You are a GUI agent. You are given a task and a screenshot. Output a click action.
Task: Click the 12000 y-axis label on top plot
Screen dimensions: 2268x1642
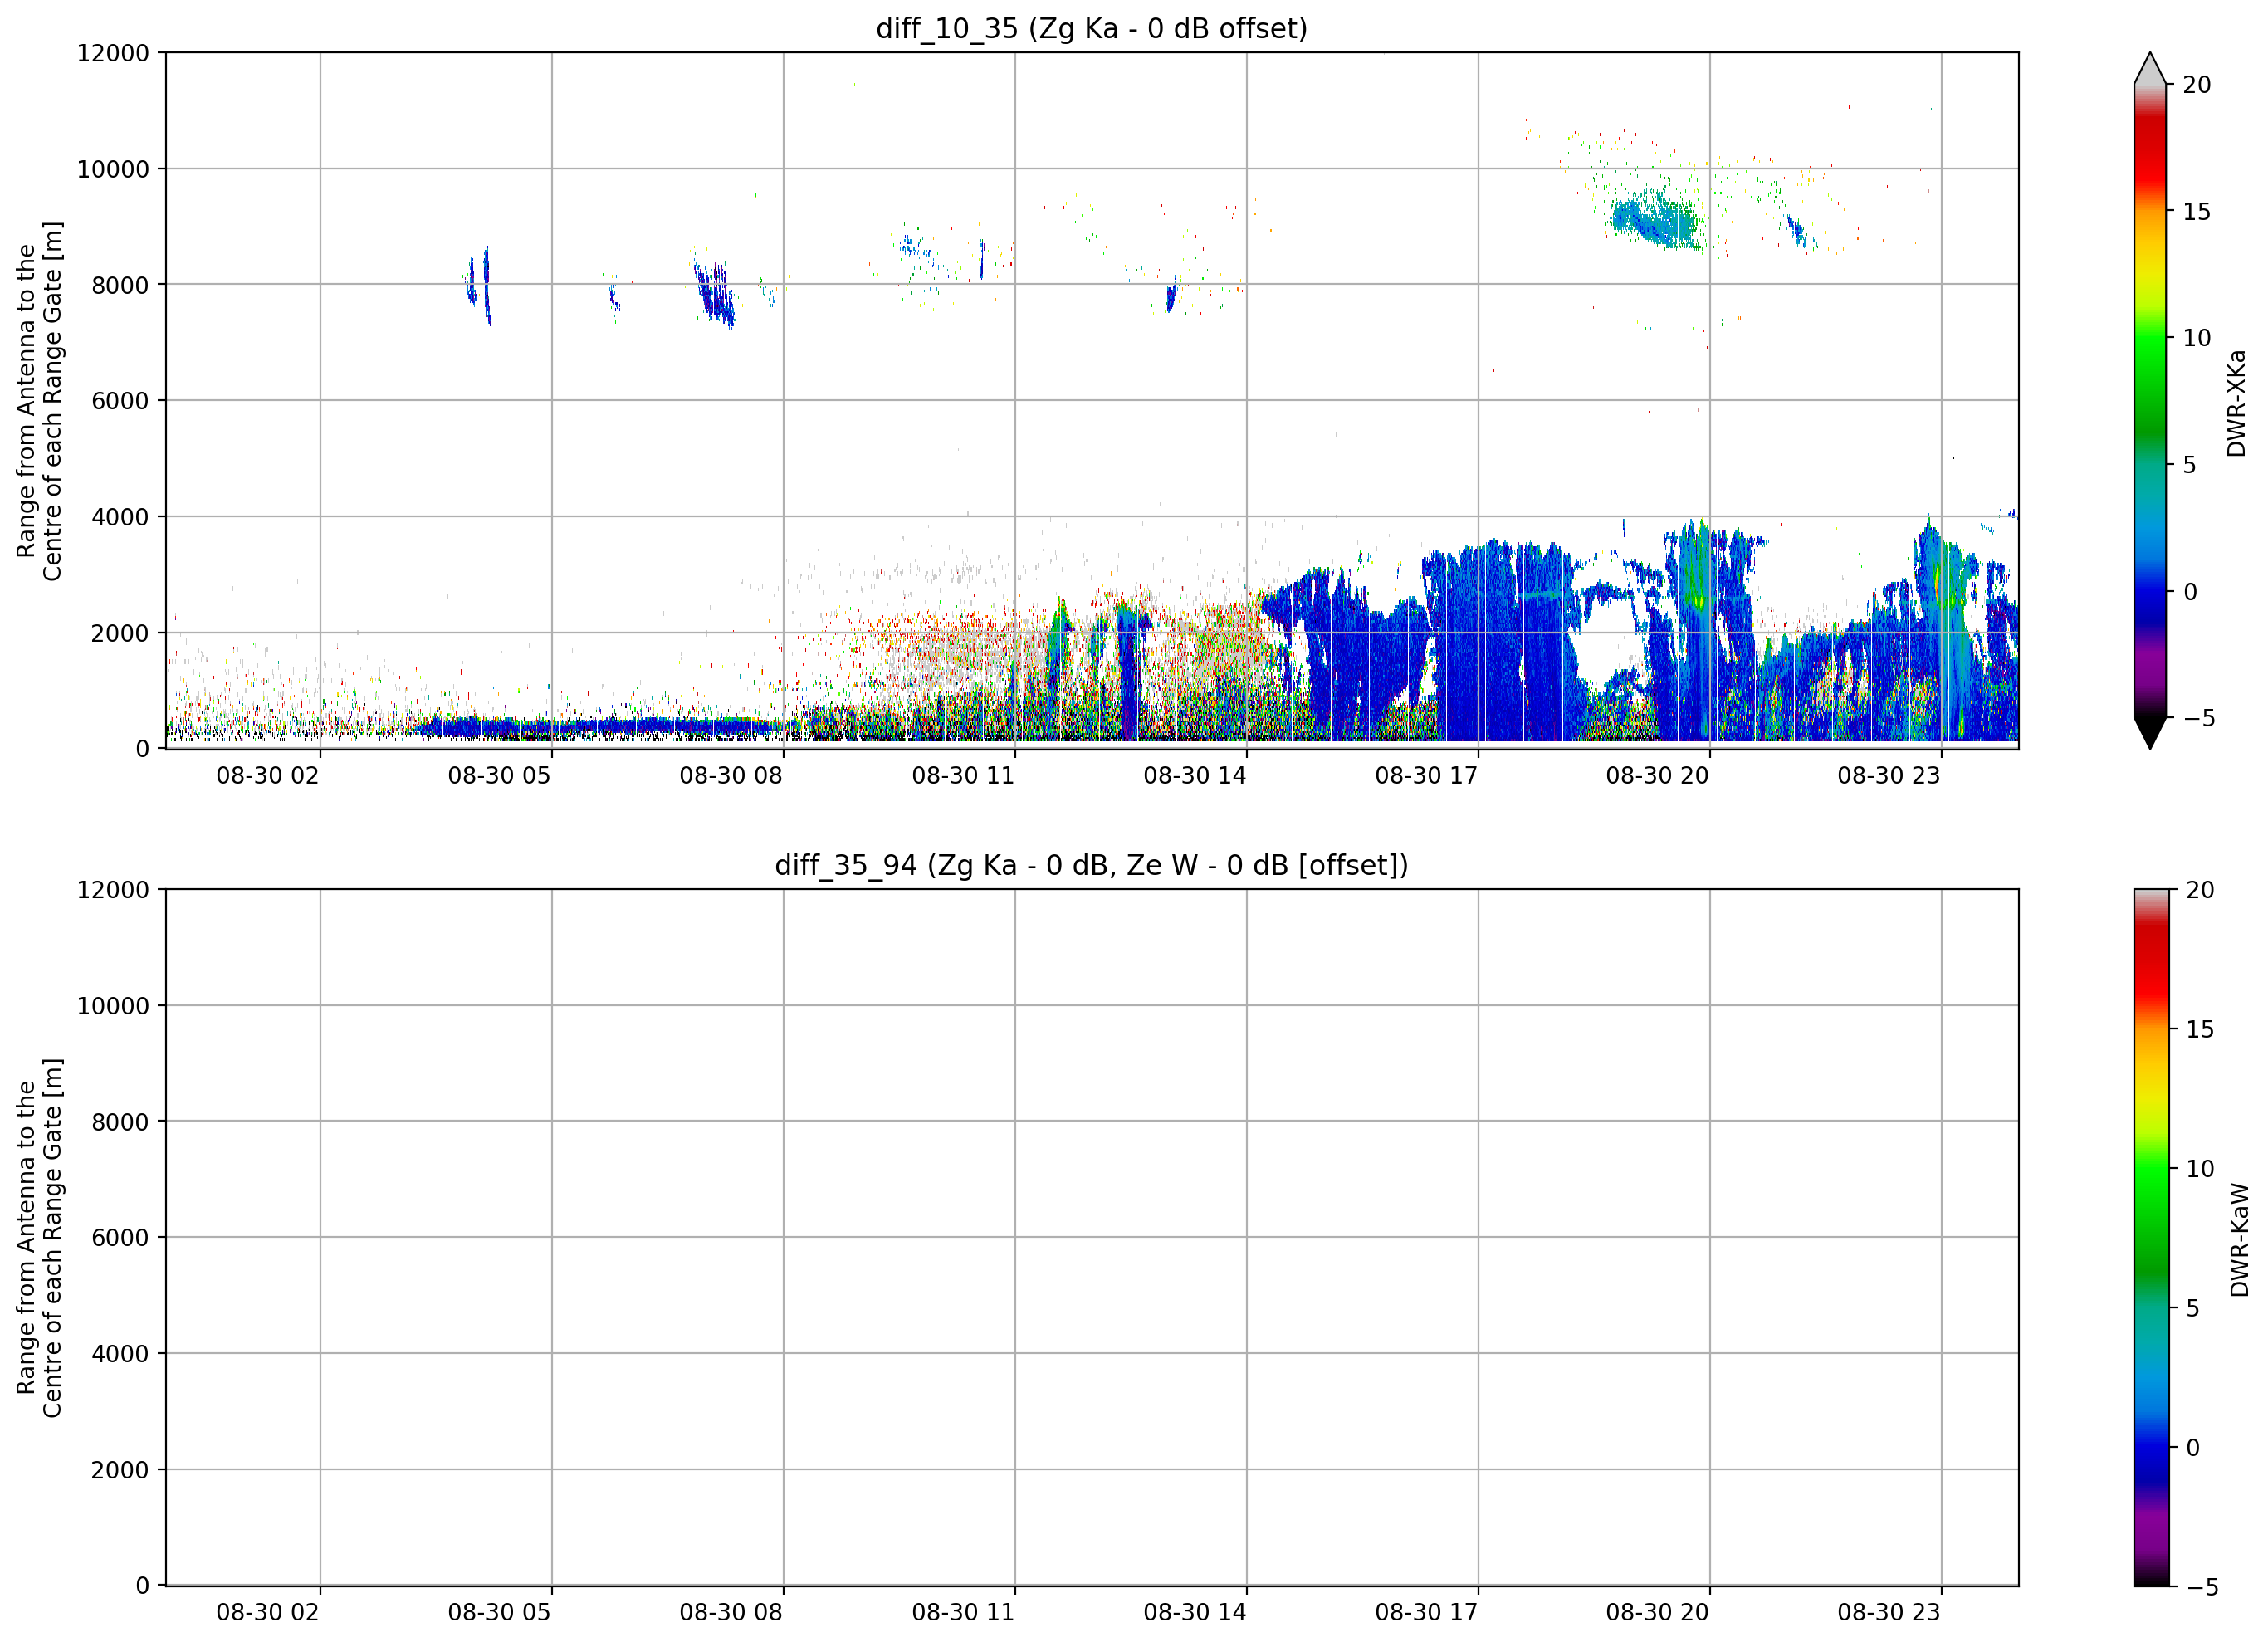click(x=112, y=53)
